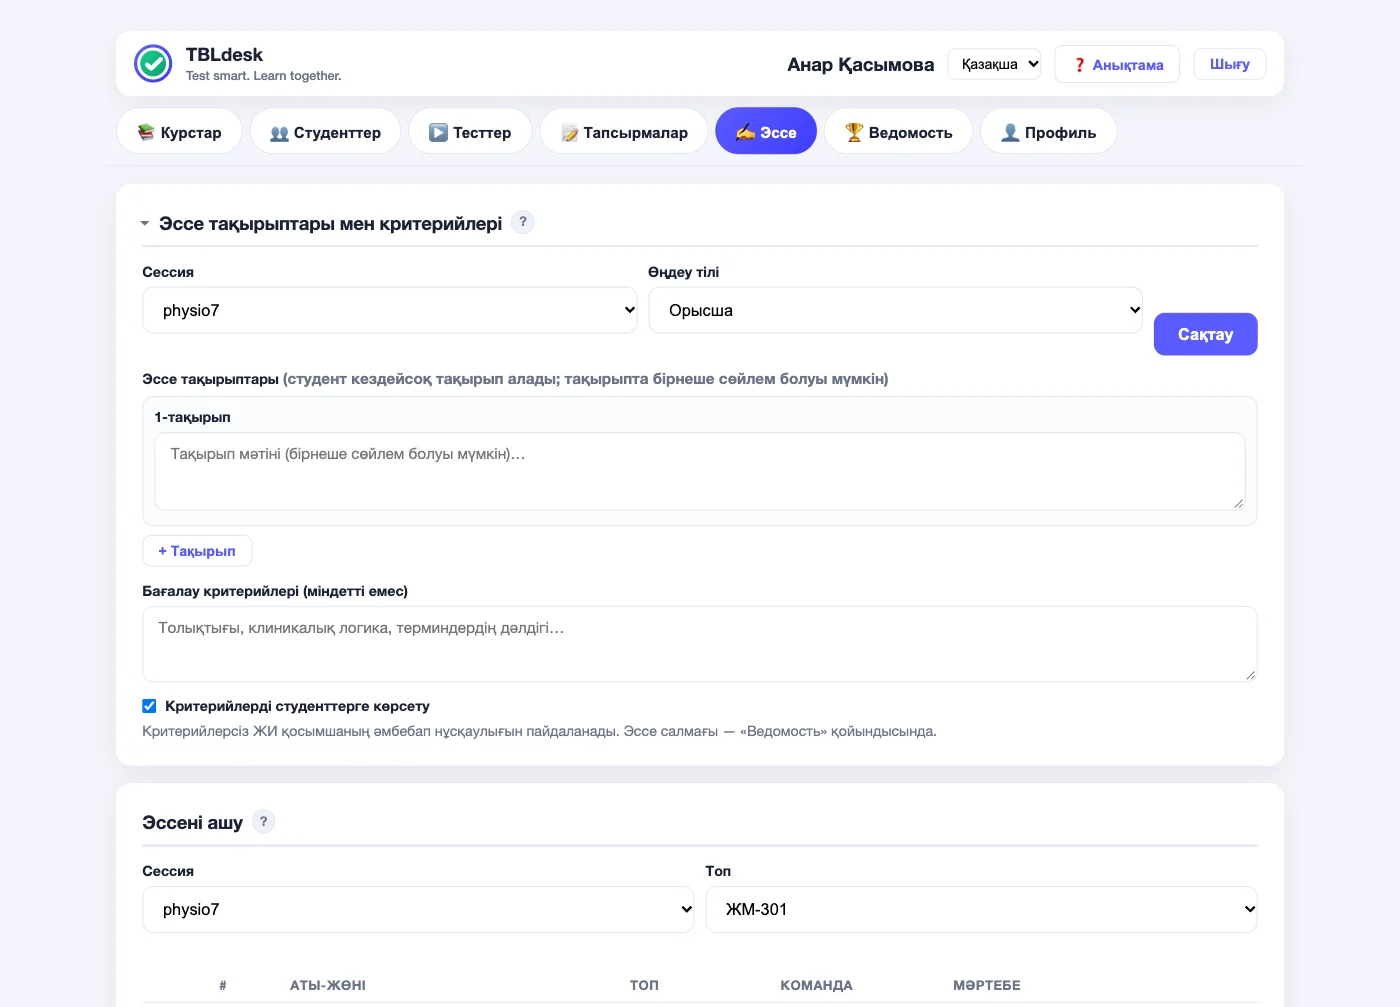Open help for essay topics and criteria
The height and width of the screenshot is (1007, 1400).
click(523, 222)
